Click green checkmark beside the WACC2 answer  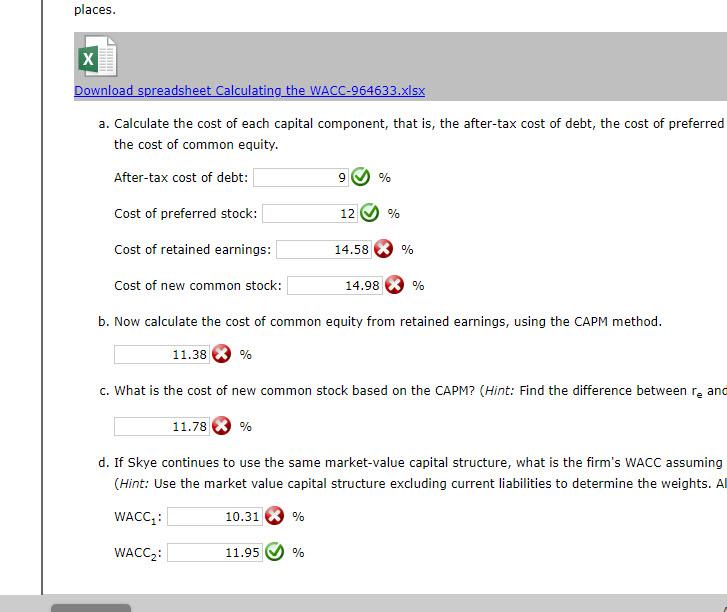(x=274, y=552)
